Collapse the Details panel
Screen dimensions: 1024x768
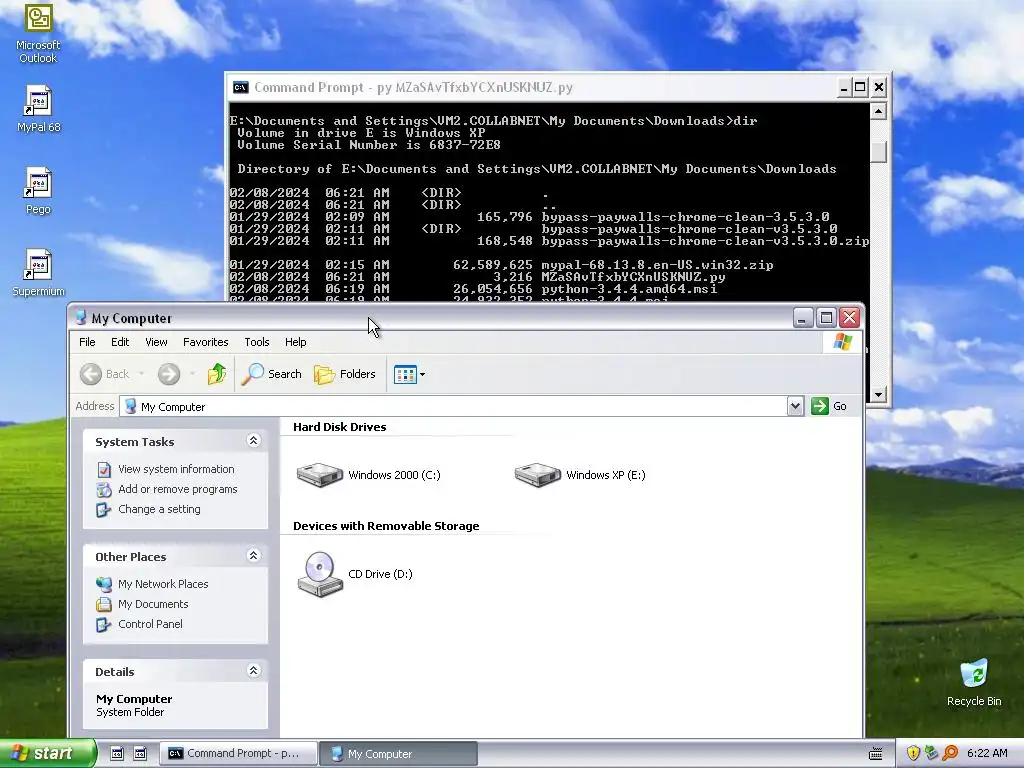[x=253, y=671]
